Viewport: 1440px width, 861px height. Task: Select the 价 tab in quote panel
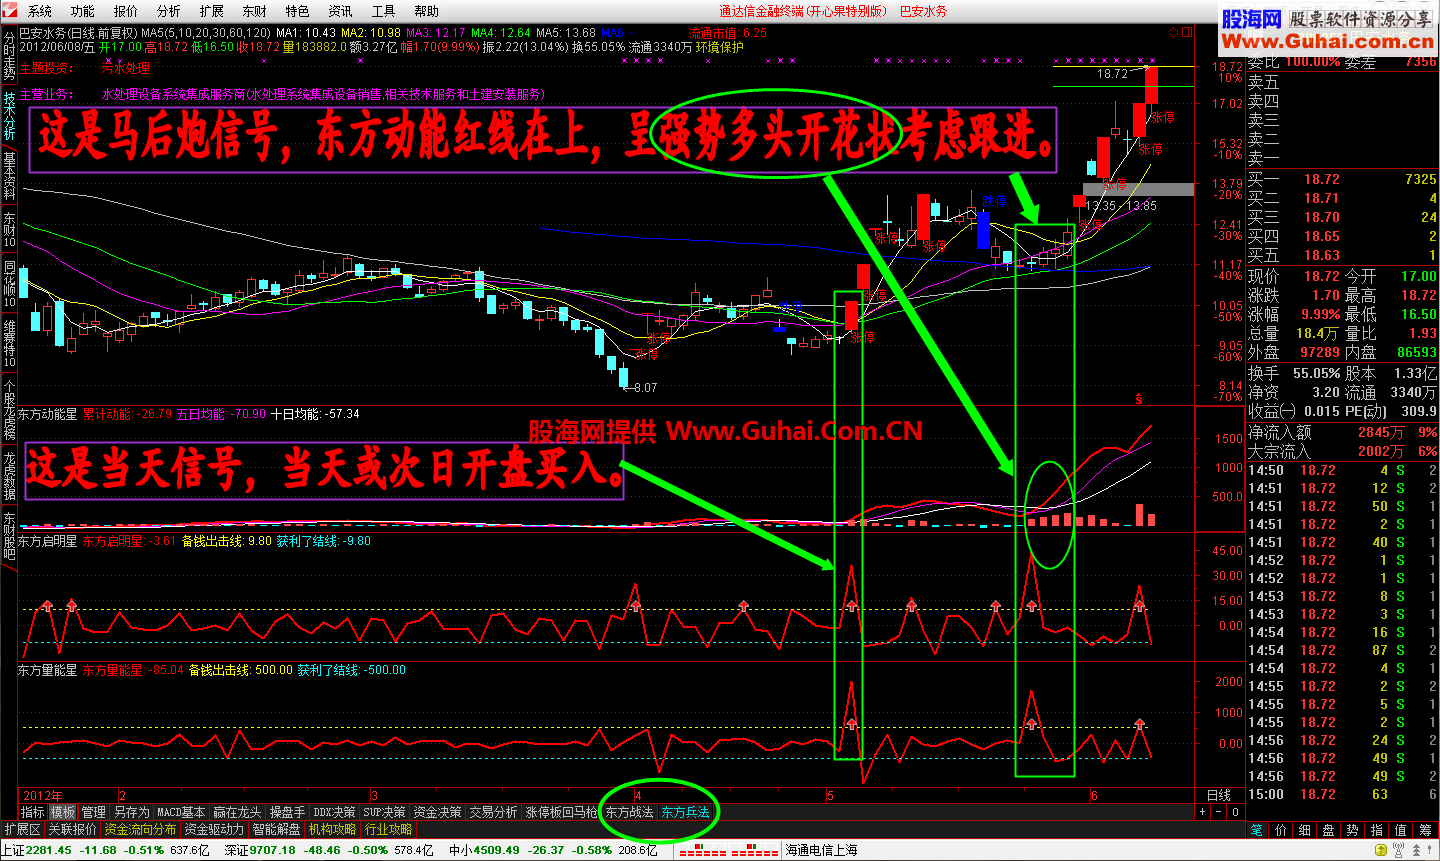tap(1281, 830)
